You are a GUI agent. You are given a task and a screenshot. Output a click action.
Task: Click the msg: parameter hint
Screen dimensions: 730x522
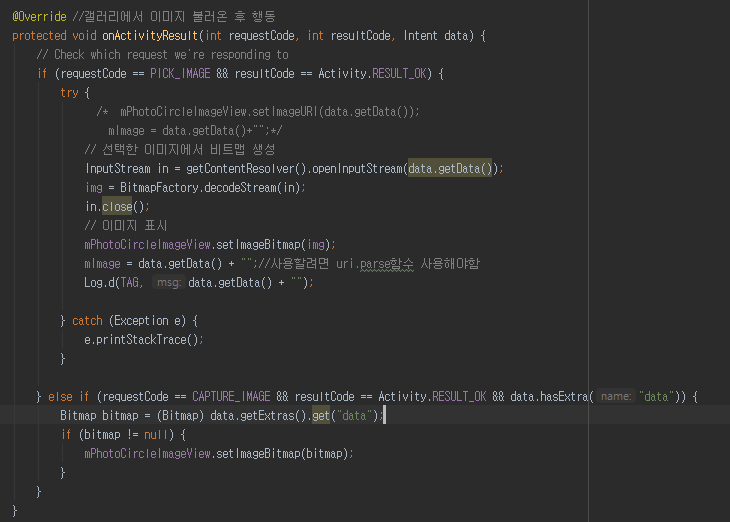(169, 283)
